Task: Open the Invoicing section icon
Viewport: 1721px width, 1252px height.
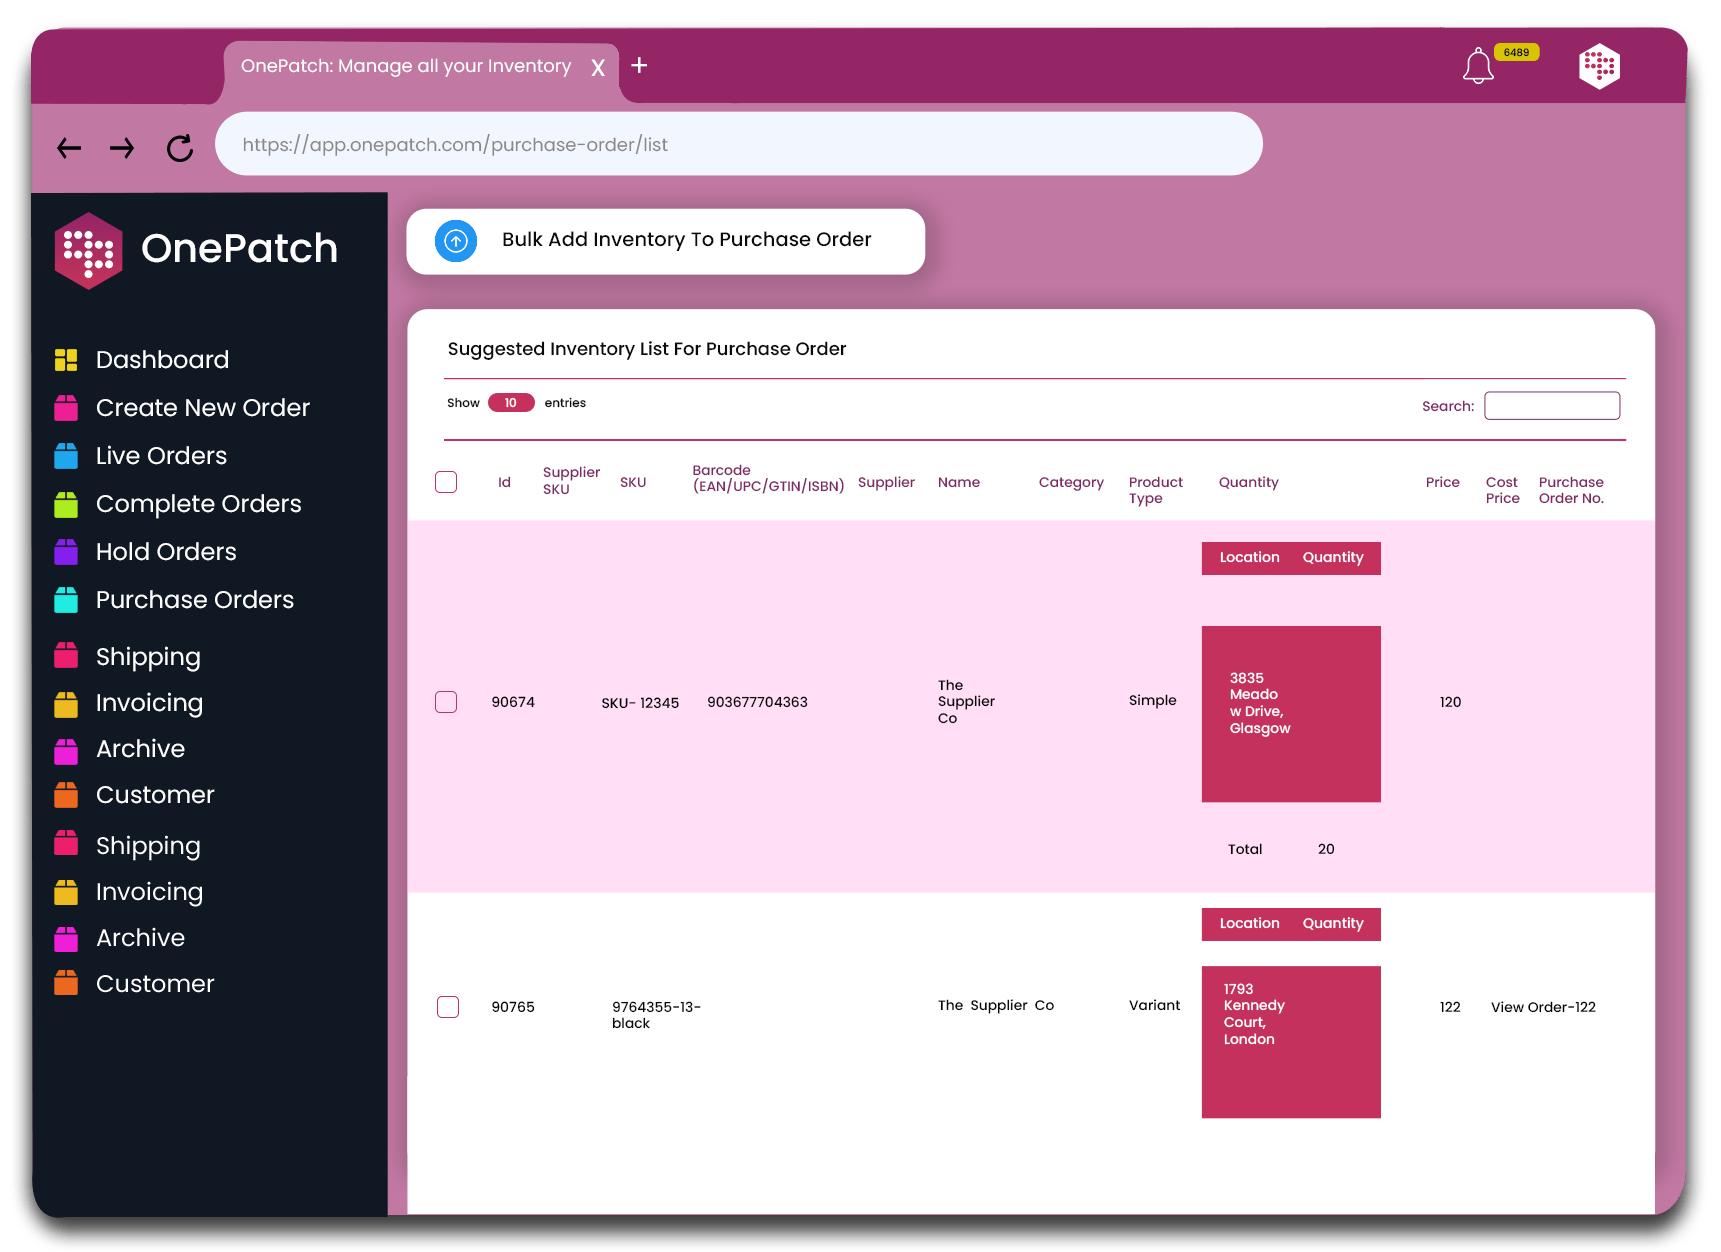Action: (65, 703)
